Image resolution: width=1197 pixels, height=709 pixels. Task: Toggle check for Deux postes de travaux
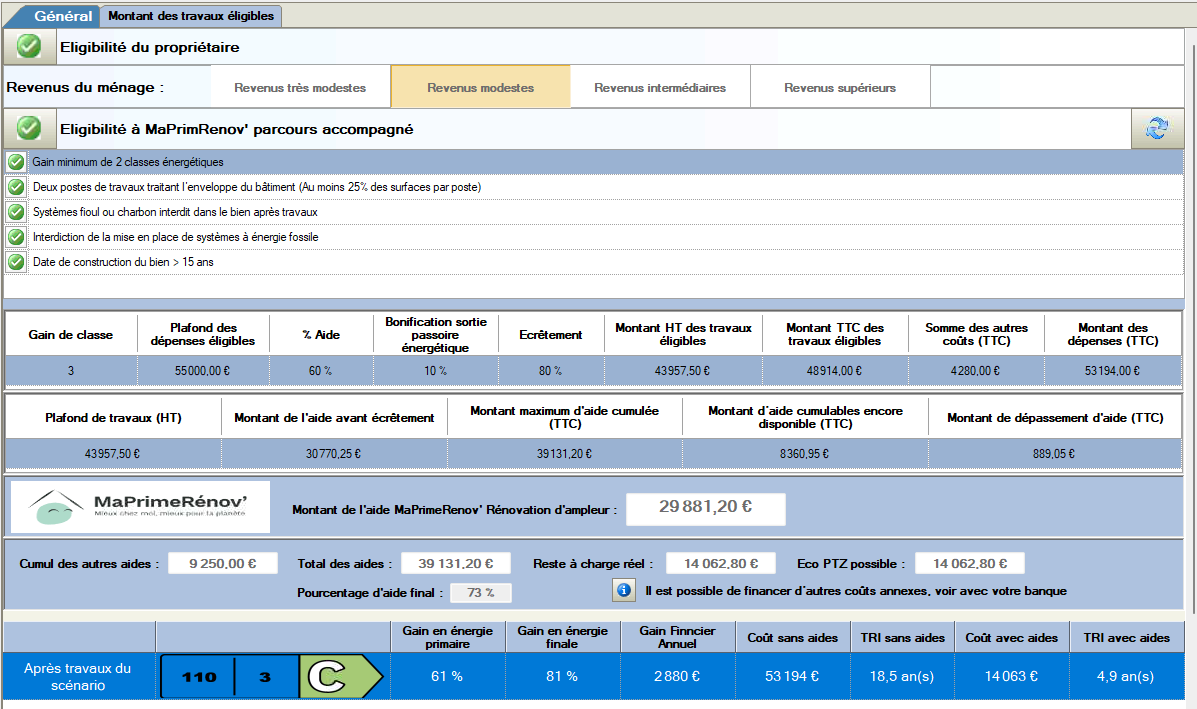coord(16,187)
